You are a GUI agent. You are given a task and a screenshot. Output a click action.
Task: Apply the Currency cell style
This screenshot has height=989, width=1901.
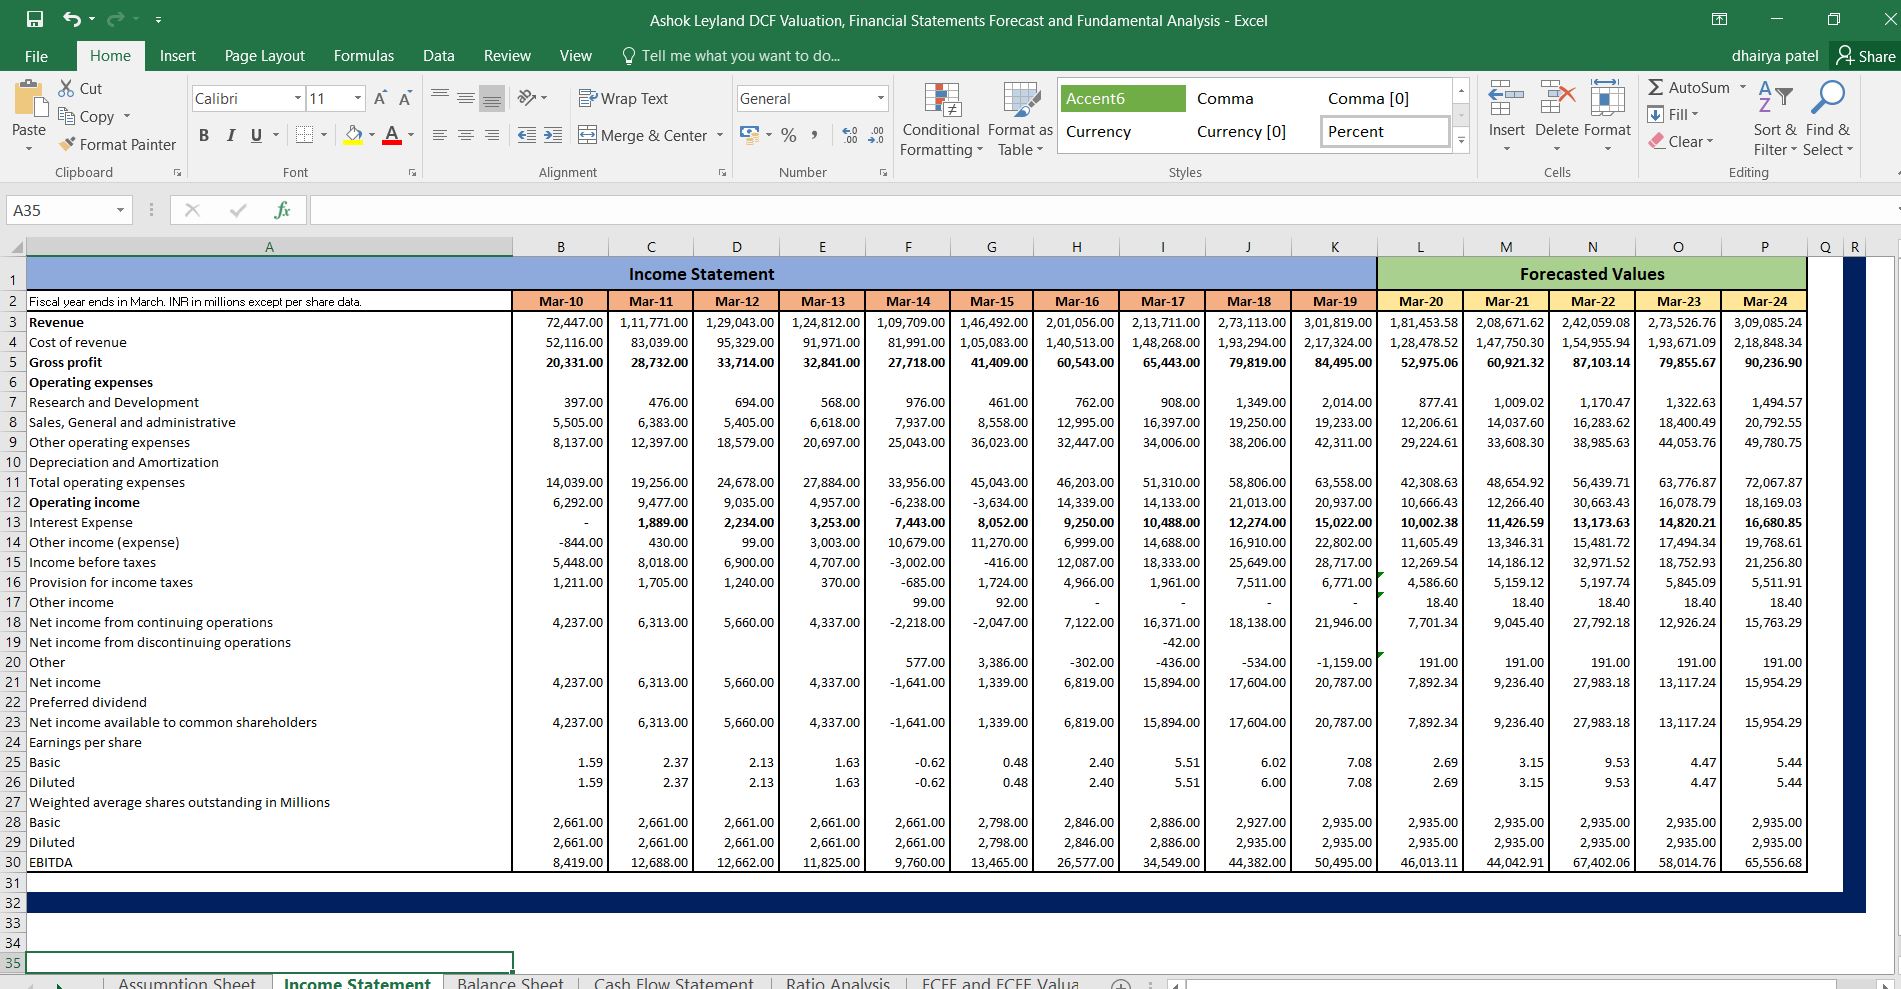point(1121,131)
